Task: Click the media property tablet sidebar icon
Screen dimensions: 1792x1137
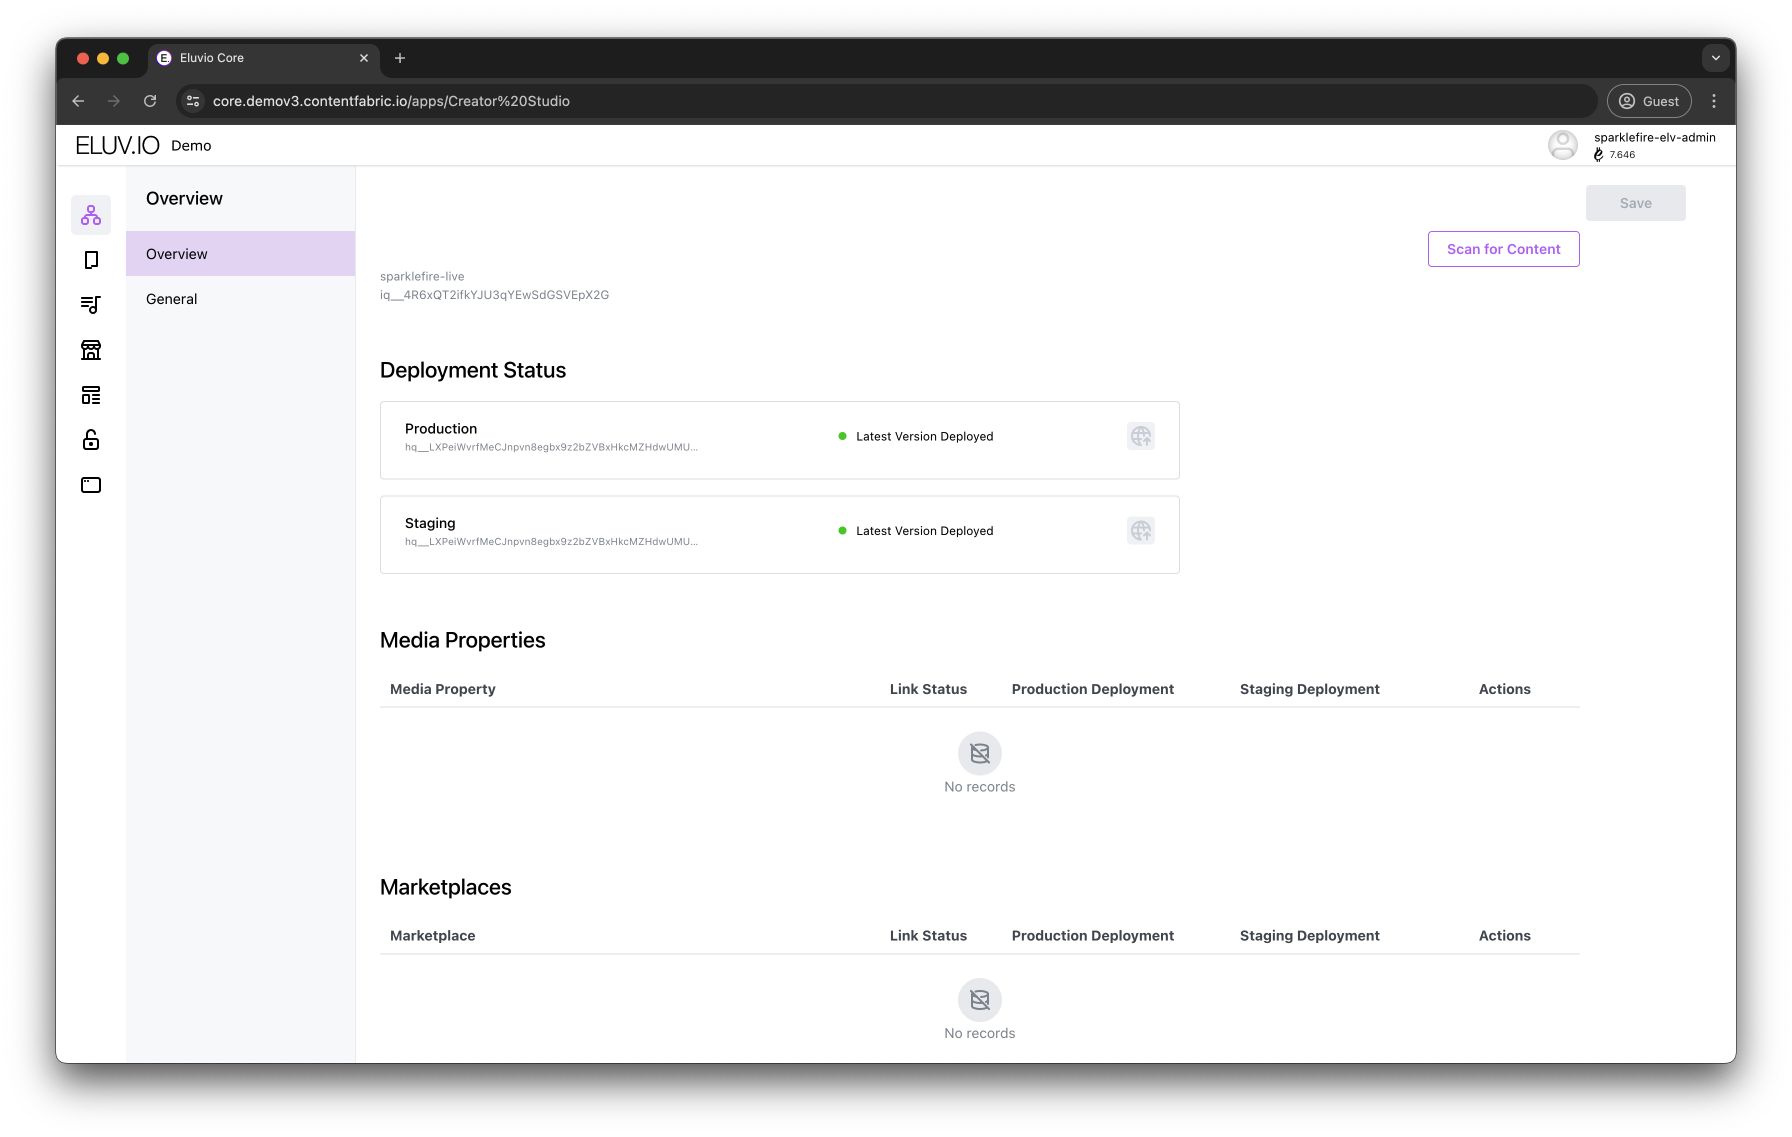Action: click(x=91, y=260)
